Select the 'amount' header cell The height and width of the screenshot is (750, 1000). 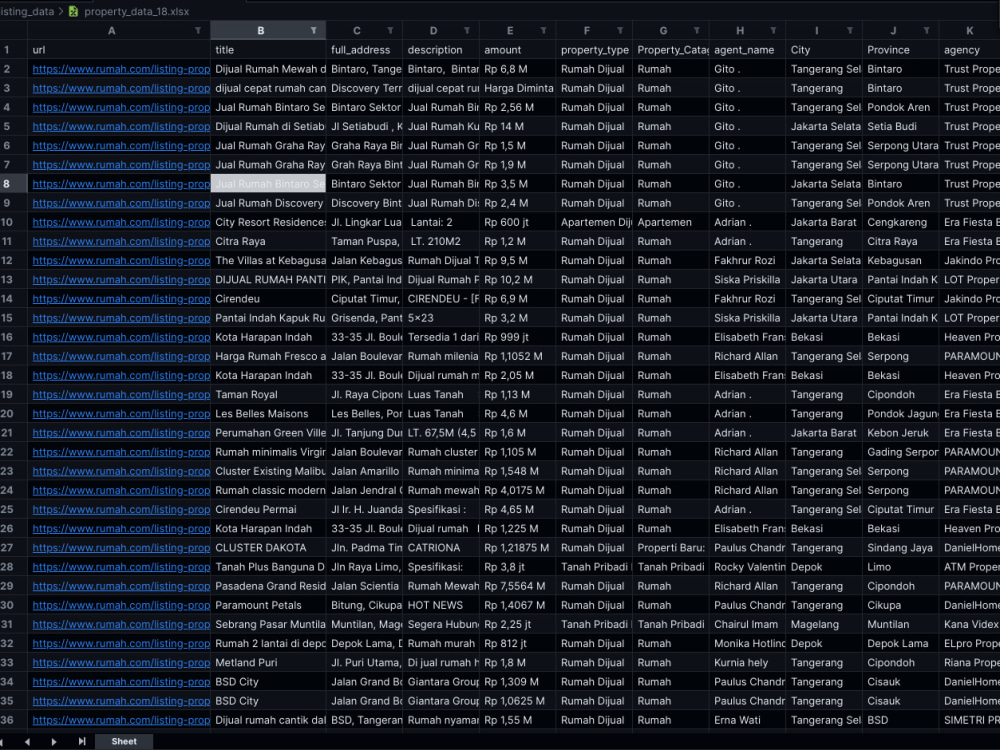point(517,50)
